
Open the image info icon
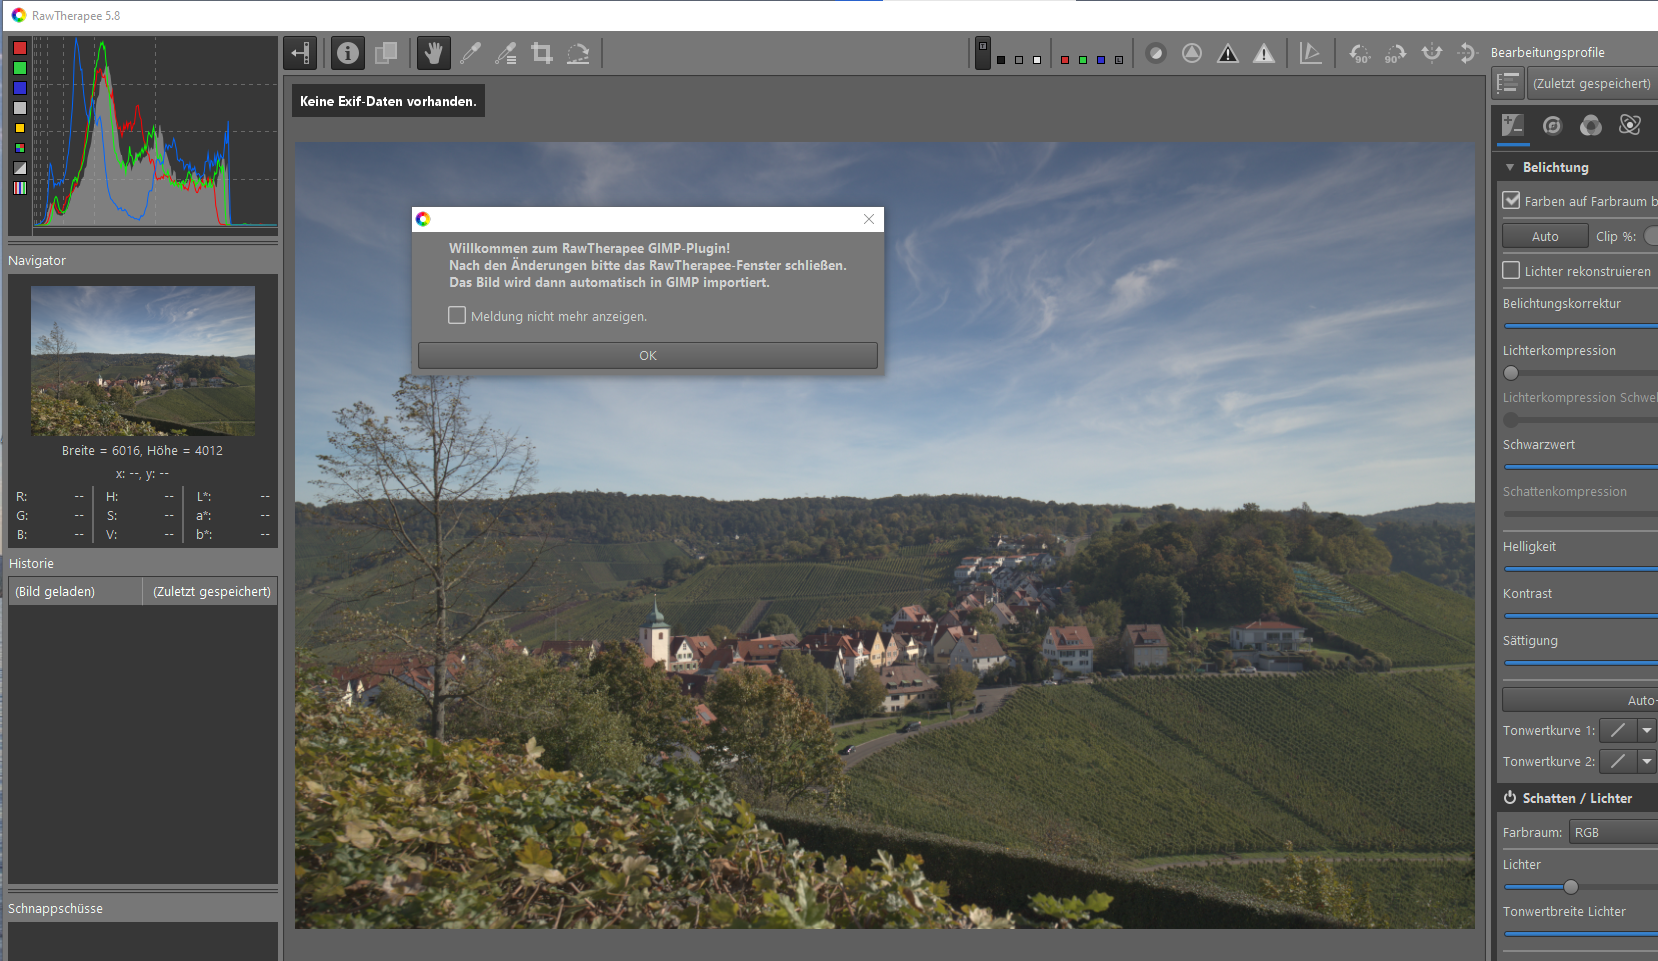click(x=347, y=54)
